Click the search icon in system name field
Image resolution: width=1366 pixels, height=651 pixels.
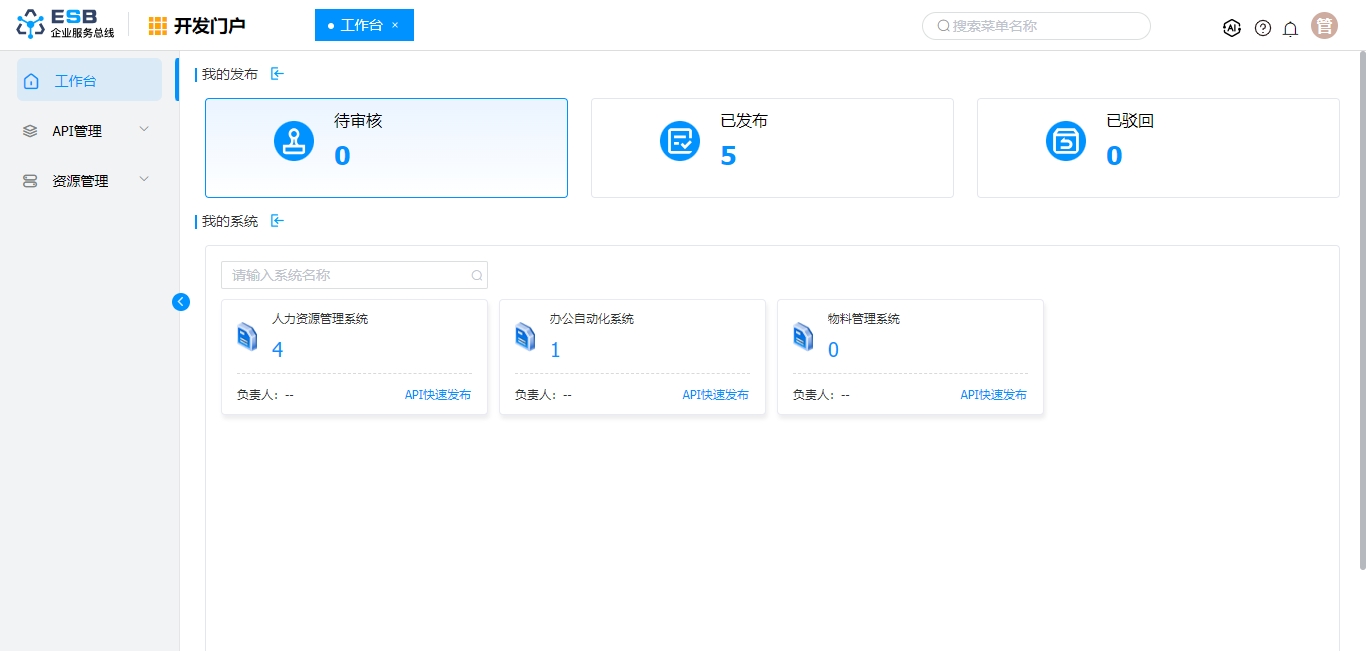(477, 275)
